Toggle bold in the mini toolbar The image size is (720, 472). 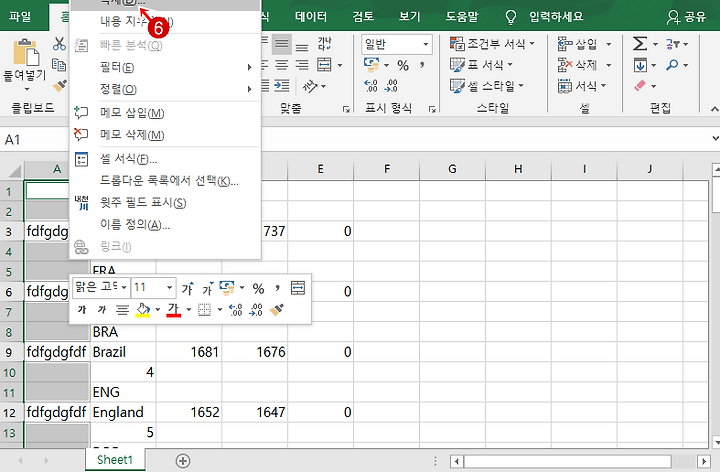click(x=82, y=310)
